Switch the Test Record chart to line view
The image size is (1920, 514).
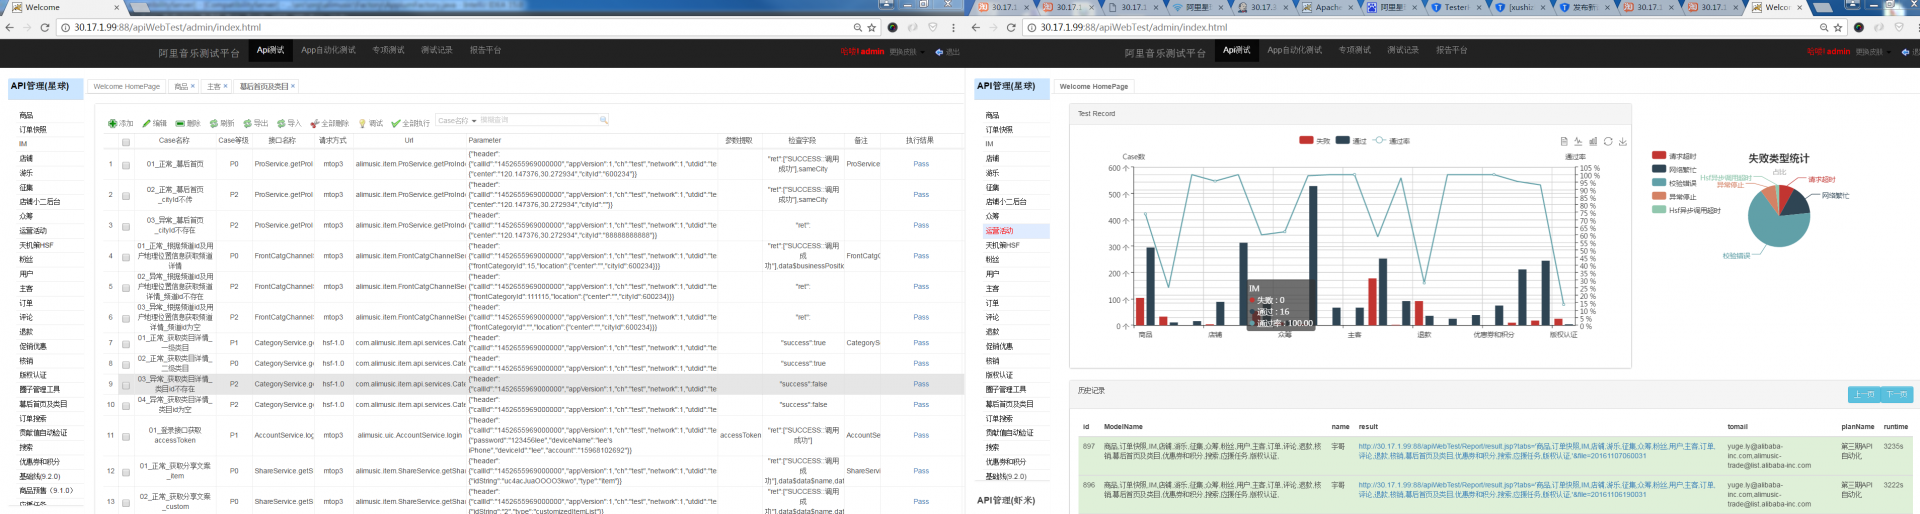[x=1578, y=141]
